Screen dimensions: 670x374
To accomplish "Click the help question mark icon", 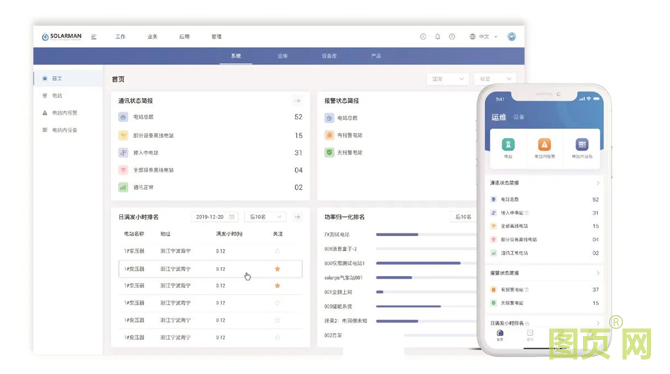I will [x=452, y=37].
